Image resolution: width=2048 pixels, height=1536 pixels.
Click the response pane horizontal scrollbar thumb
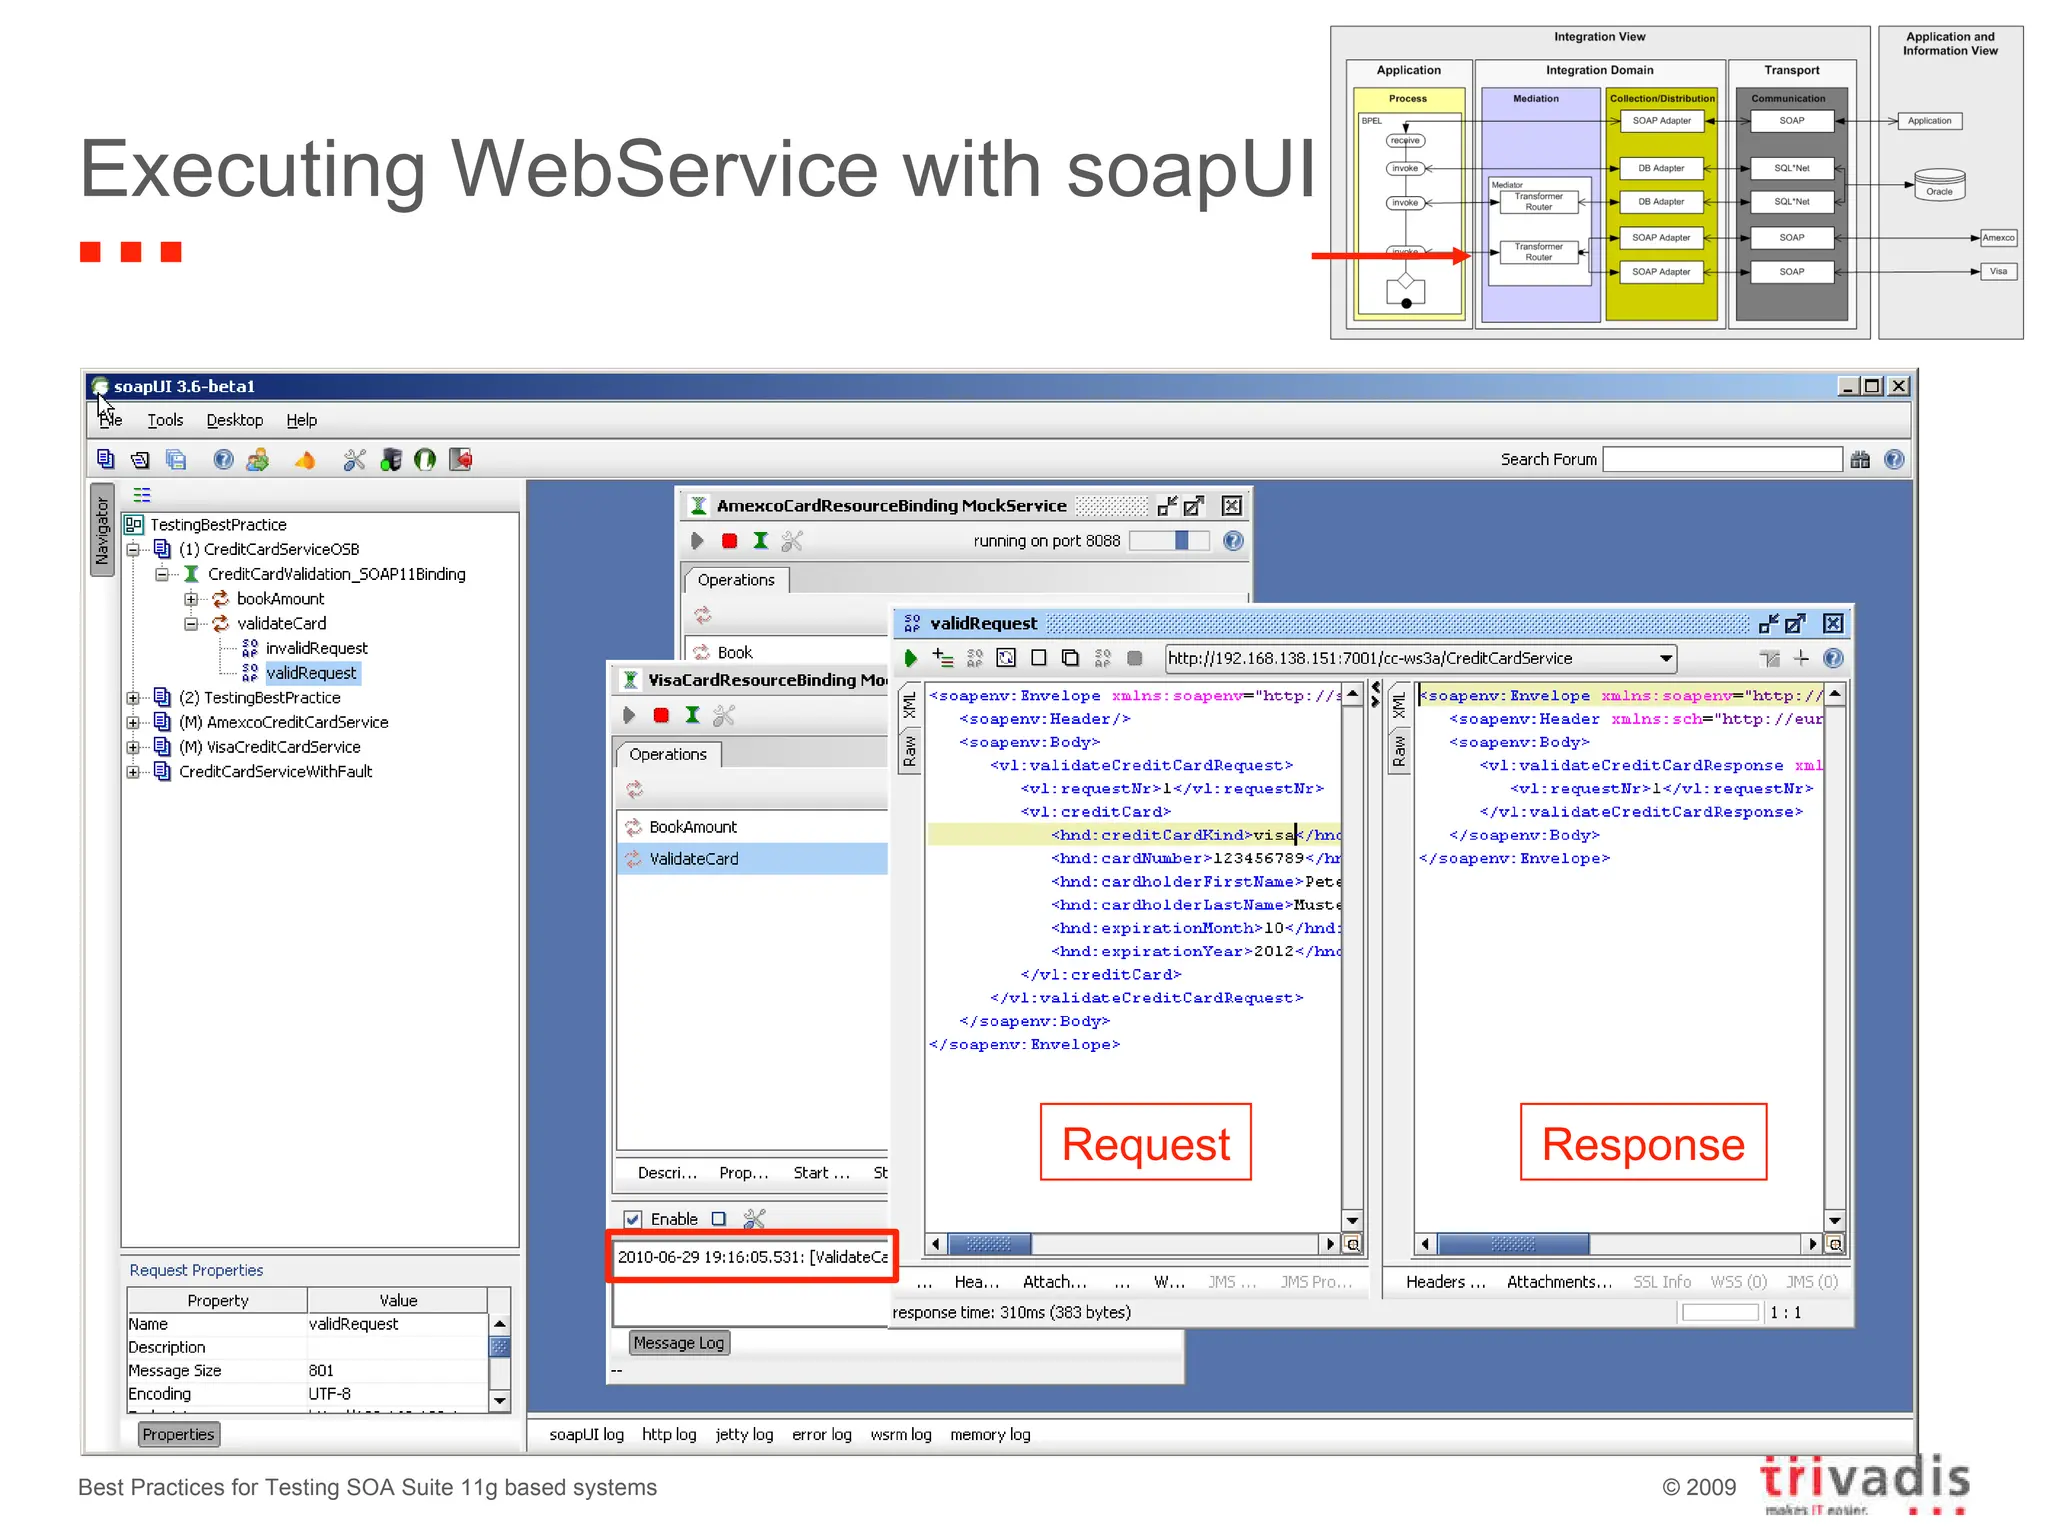click(1513, 1244)
